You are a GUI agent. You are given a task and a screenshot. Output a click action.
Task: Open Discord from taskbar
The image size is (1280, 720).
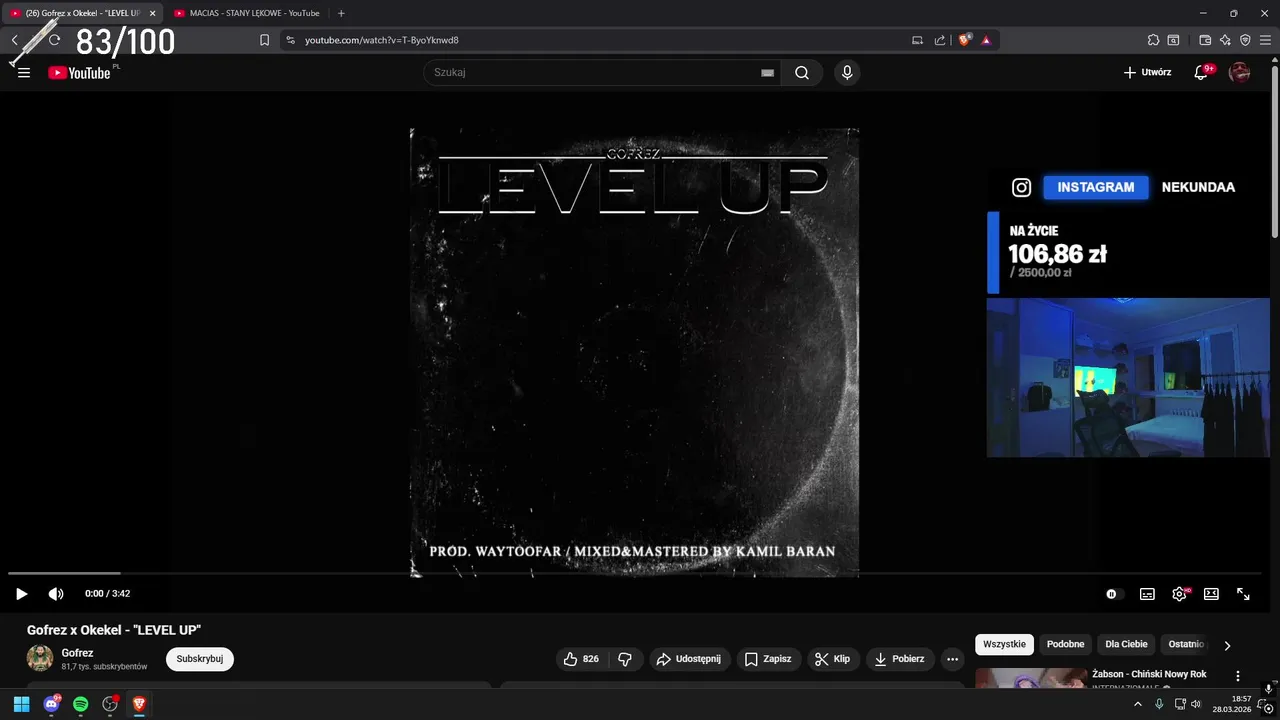click(x=51, y=704)
